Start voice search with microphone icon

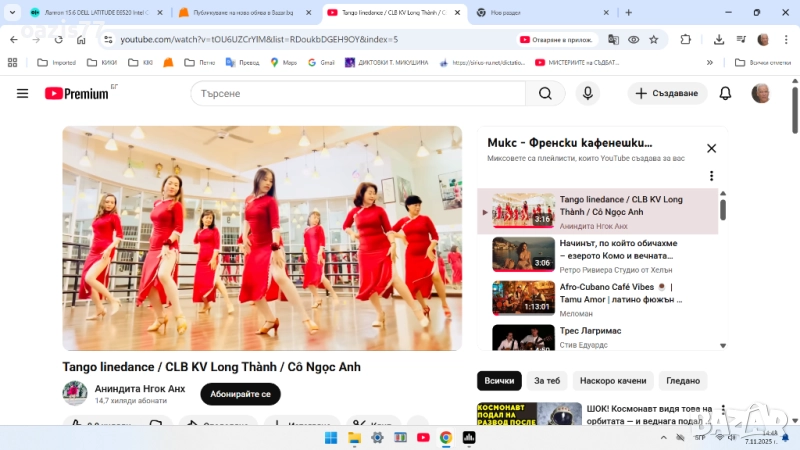587,93
